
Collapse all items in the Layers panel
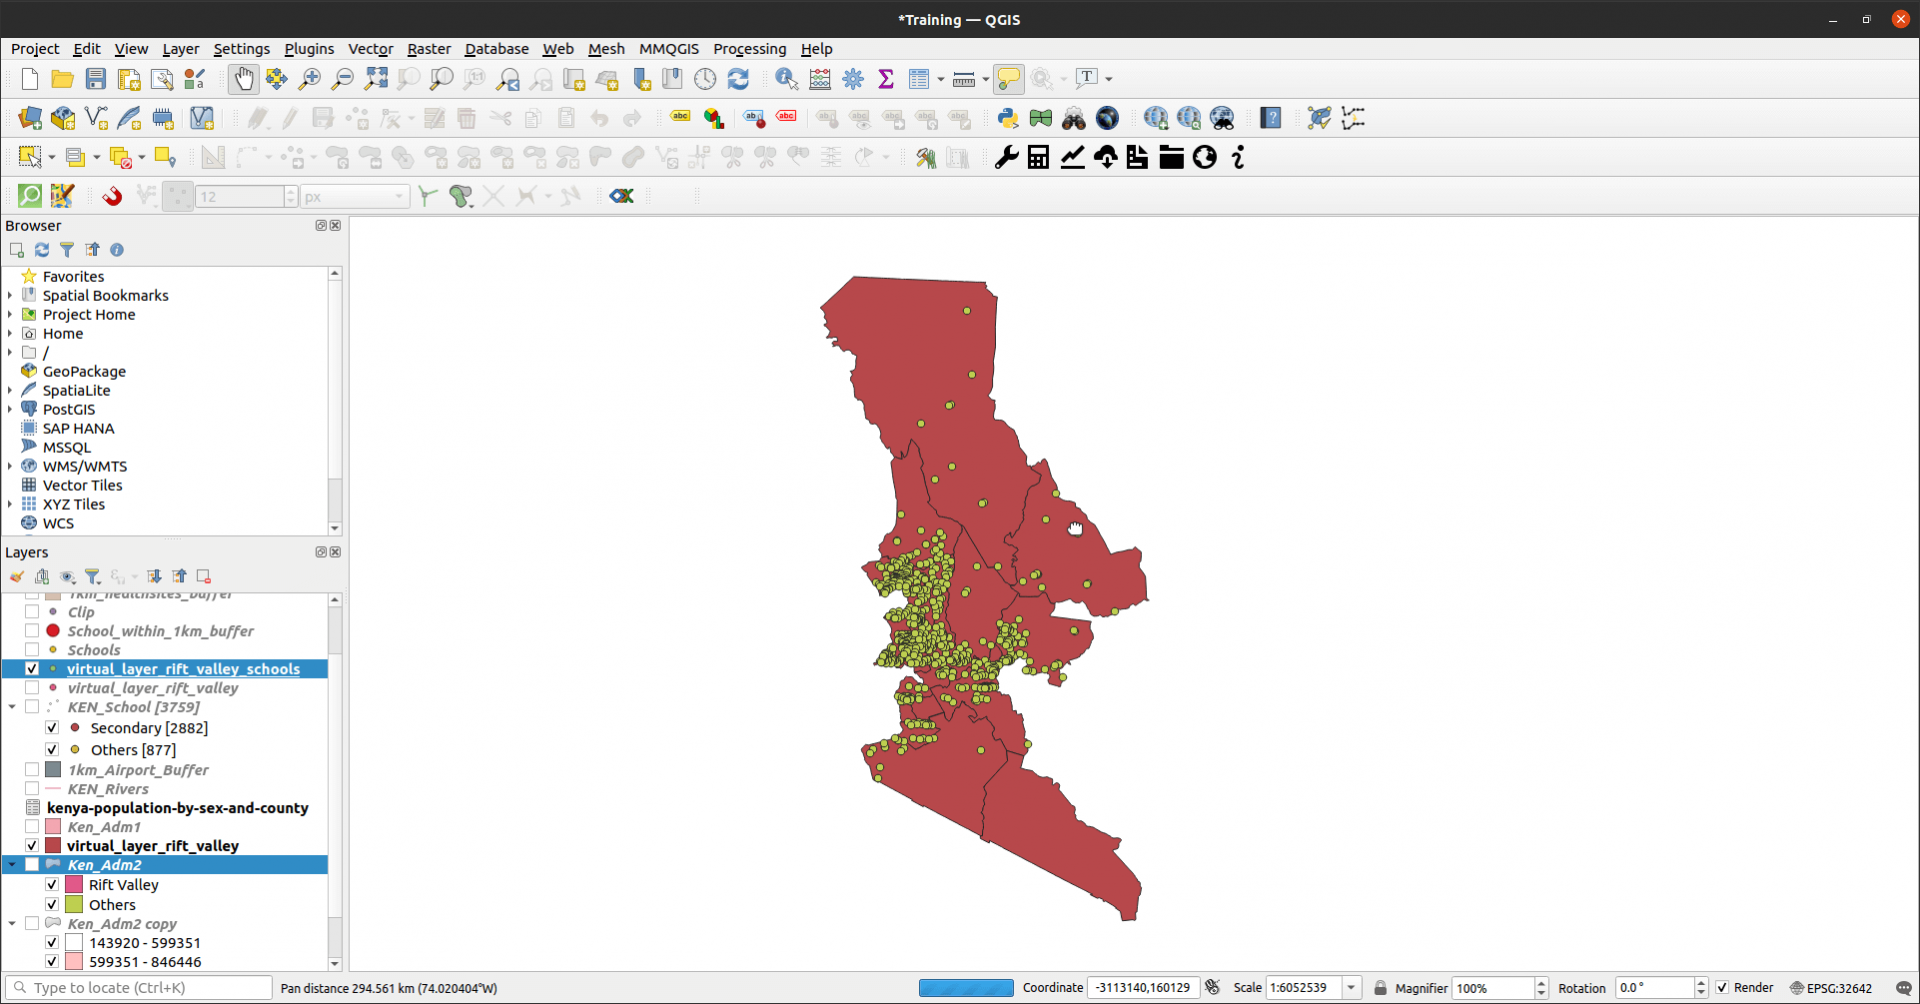point(178,577)
